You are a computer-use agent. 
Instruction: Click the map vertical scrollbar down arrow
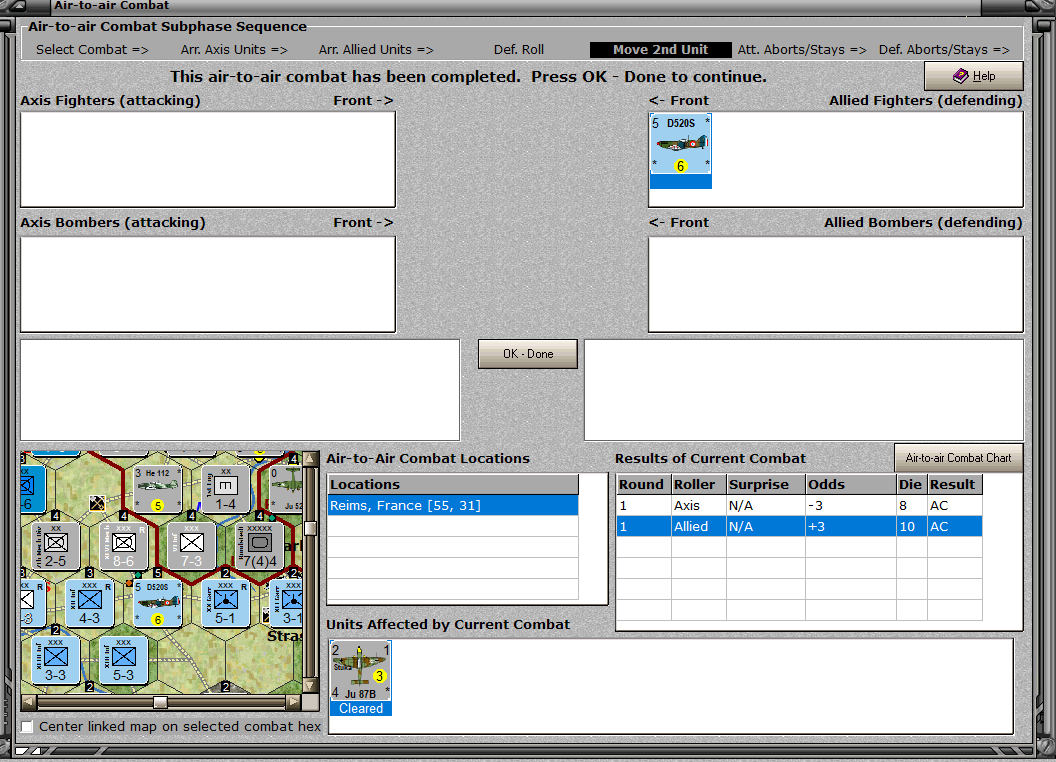310,685
